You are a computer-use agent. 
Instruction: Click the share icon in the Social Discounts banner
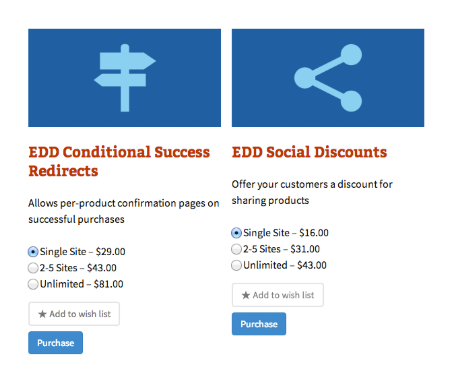coord(328,78)
